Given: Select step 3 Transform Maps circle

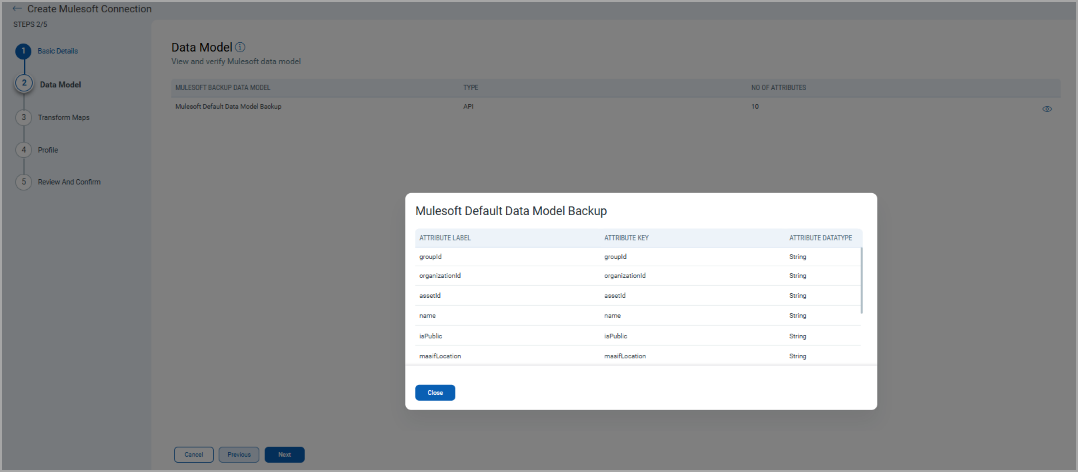Looking at the screenshot, I should point(24,117).
